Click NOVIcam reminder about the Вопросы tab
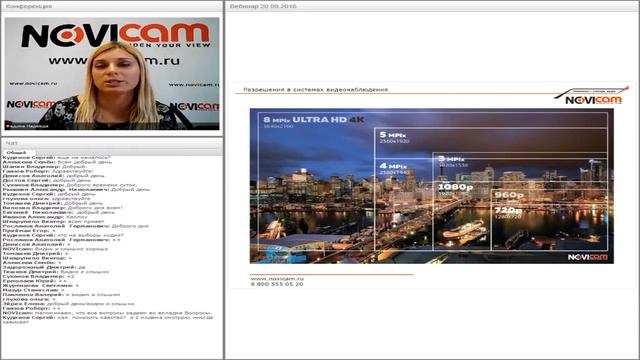The height and width of the screenshot is (360, 640). [107, 313]
